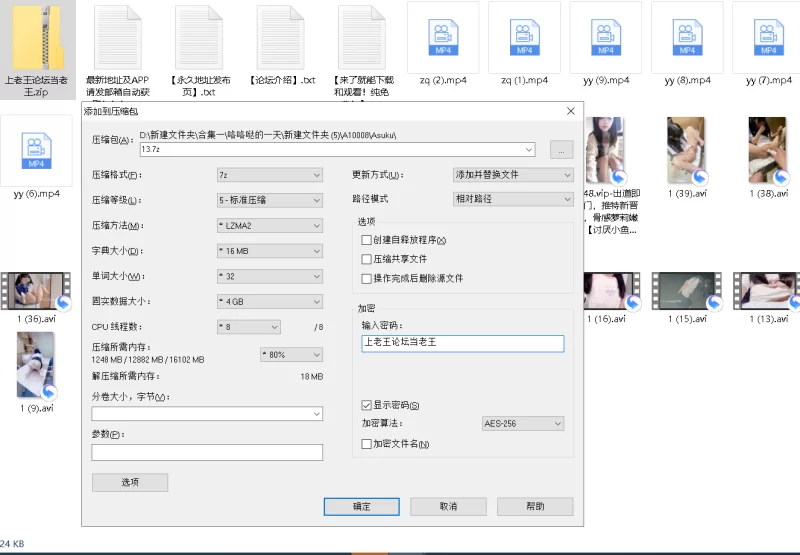800x555 pixels.
Task: Select the 1 (15).avi video thumbnail
Action: click(x=687, y=291)
